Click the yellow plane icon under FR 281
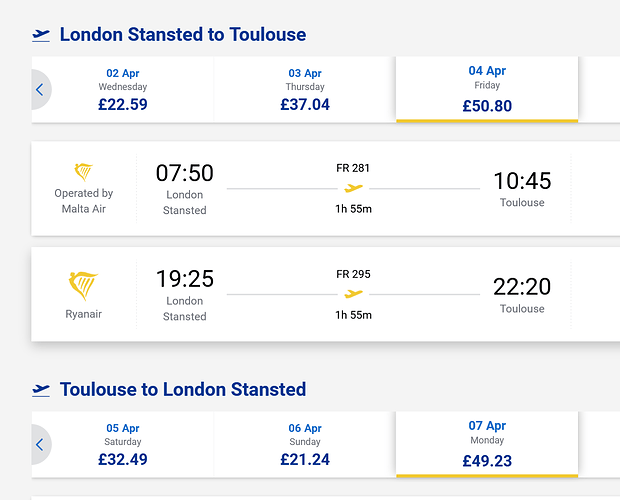Image resolution: width=620 pixels, height=500 pixels. [x=353, y=188]
